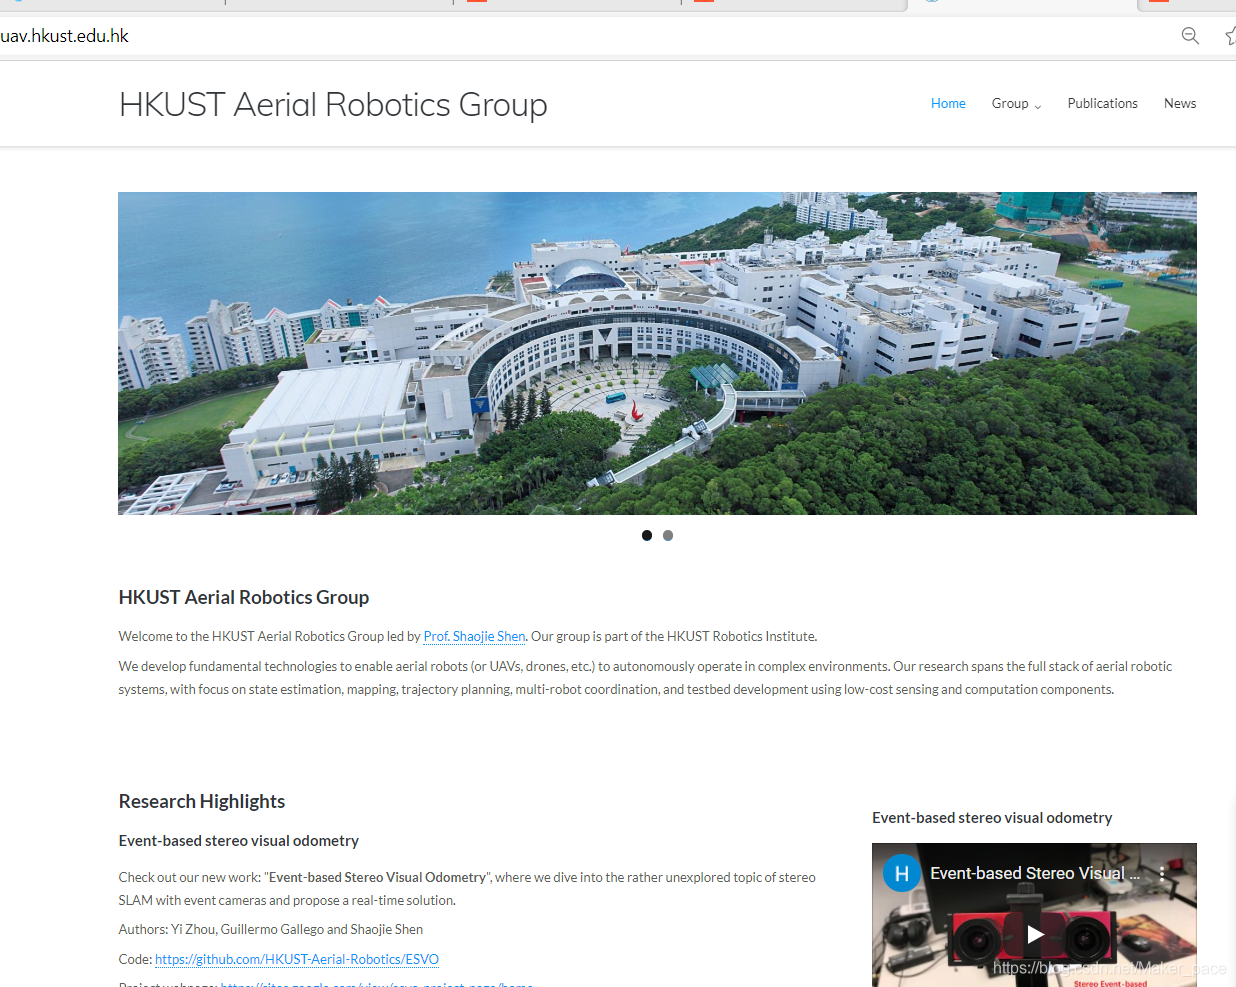Open the Publications navigation item
Screen dimensions: 1236x987
click(1102, 104)
